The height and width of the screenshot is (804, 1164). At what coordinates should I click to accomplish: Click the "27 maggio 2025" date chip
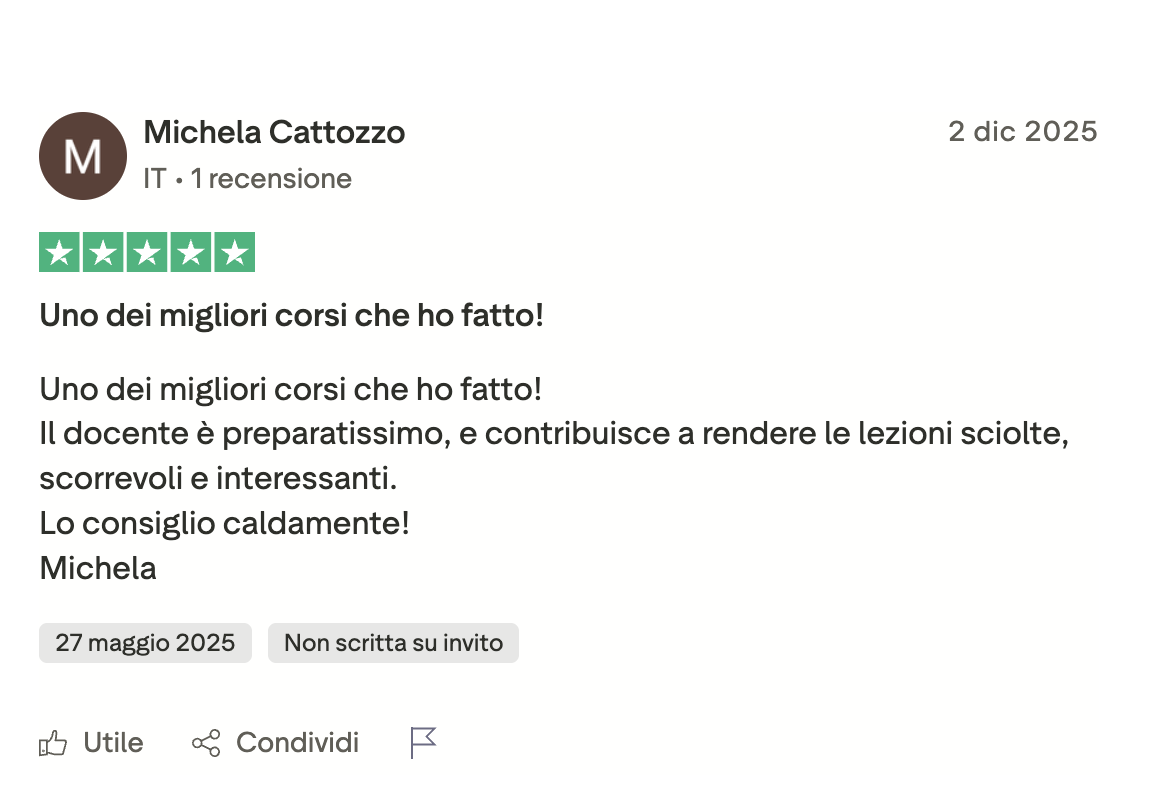click(145, 643)
